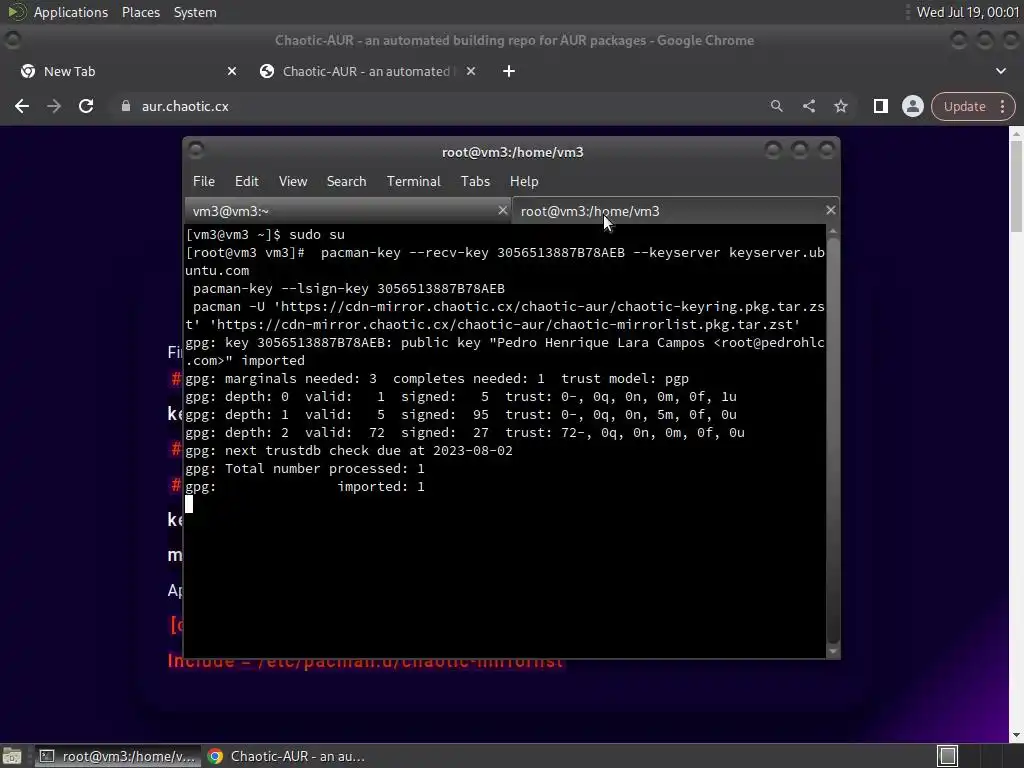This screenshot has width=1024, height=768.
Task: Close the vm3@vm3:~ terminal tab
Action: [x=502, y=210]
